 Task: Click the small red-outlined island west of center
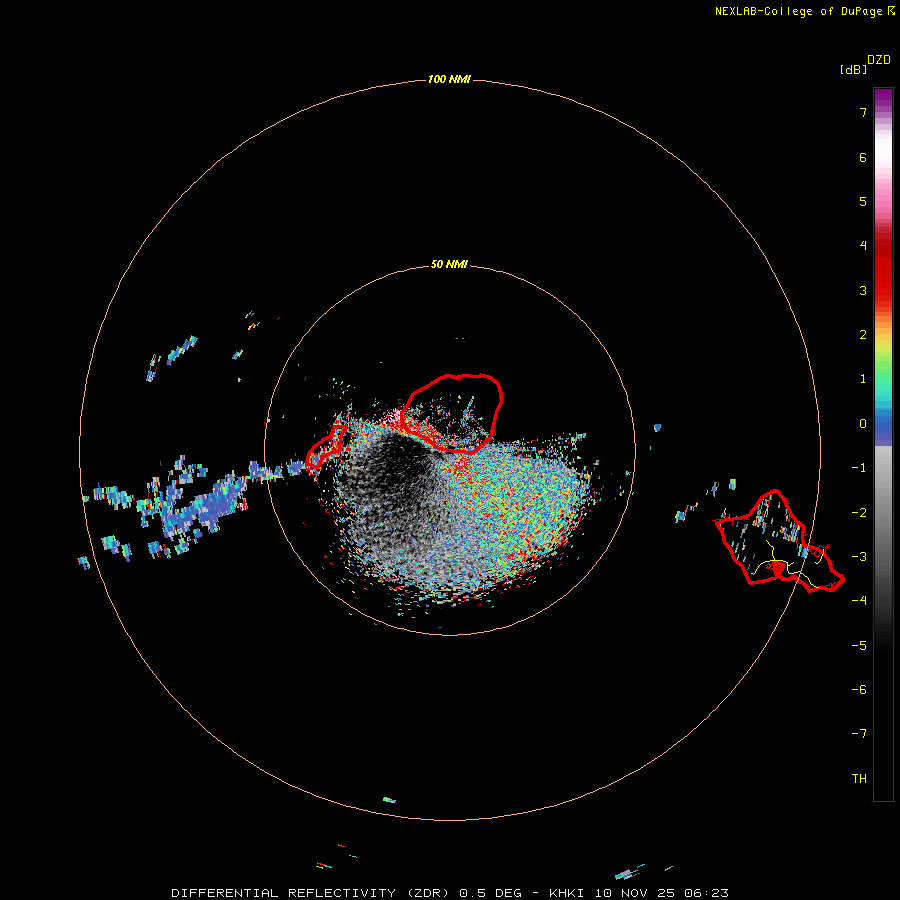(x=326, y=446)
